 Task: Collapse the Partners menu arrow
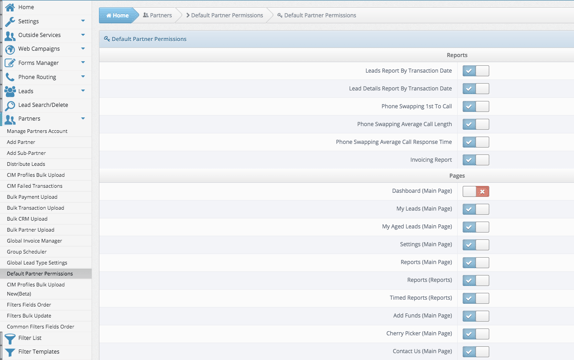83,118
